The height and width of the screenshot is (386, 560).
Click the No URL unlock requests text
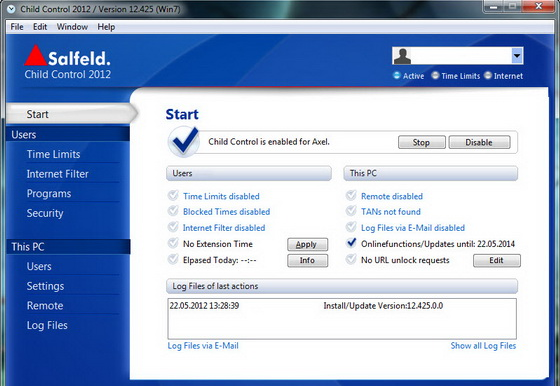point(405,260)
